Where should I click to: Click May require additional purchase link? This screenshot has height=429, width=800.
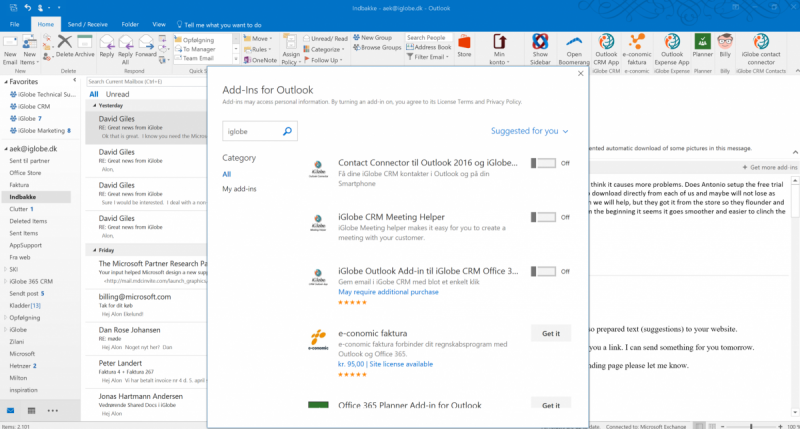point(388,292)
